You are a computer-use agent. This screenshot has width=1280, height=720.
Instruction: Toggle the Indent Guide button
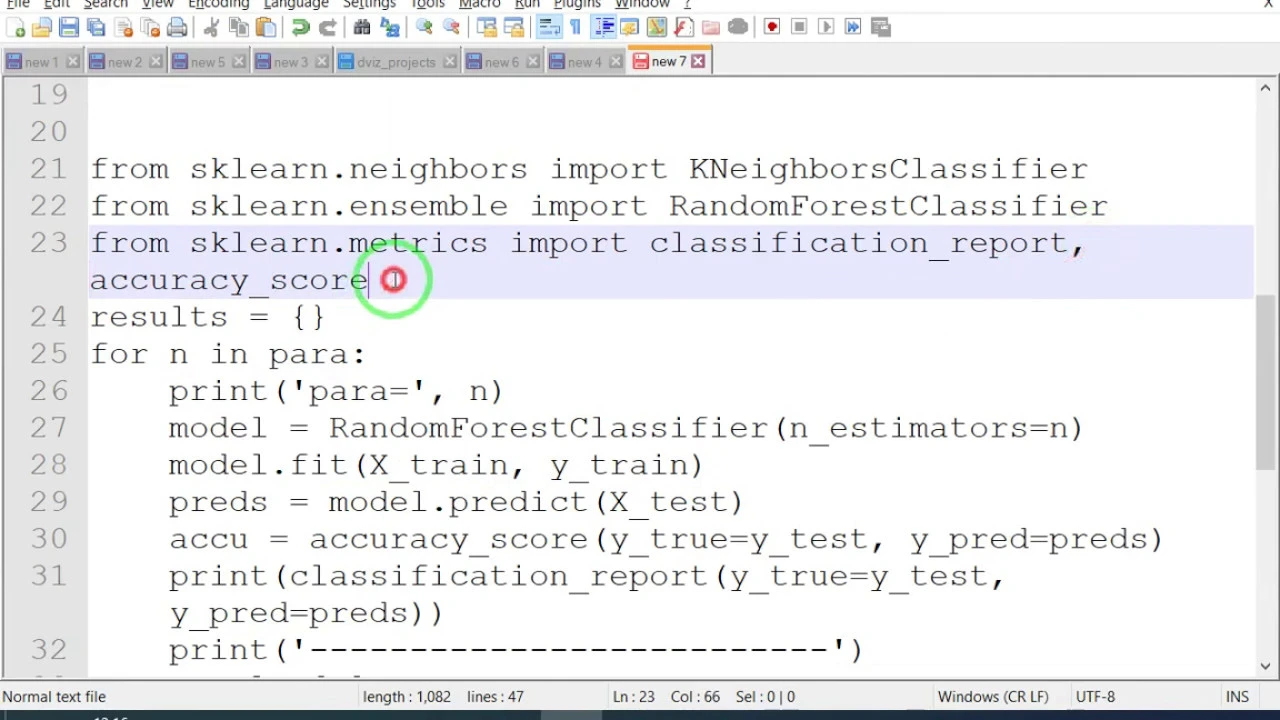coord(603,27)
